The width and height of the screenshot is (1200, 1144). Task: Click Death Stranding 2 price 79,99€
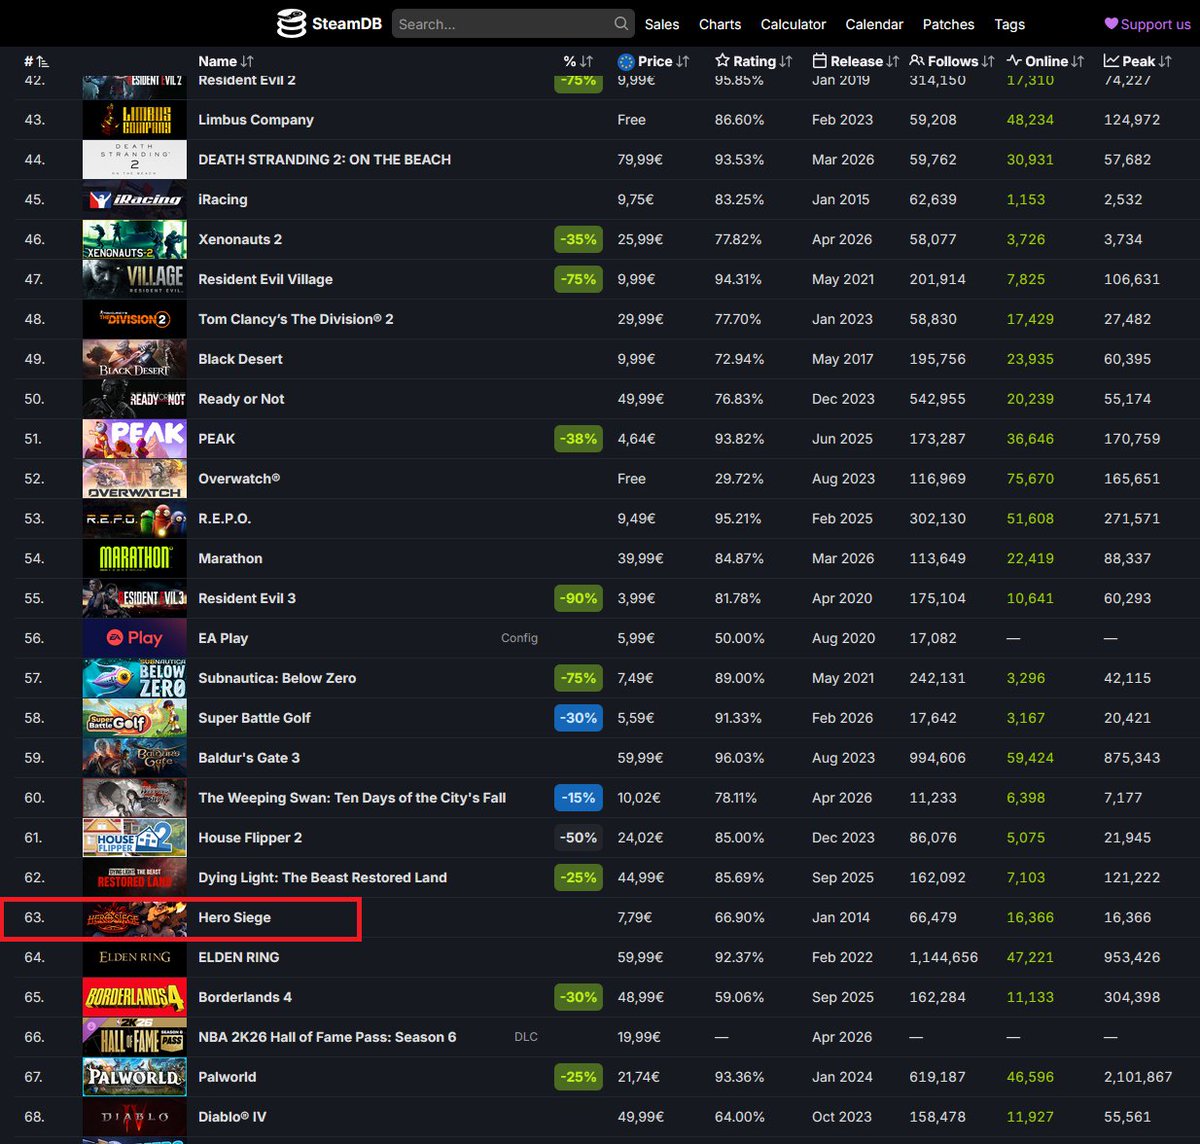point(640,159)
